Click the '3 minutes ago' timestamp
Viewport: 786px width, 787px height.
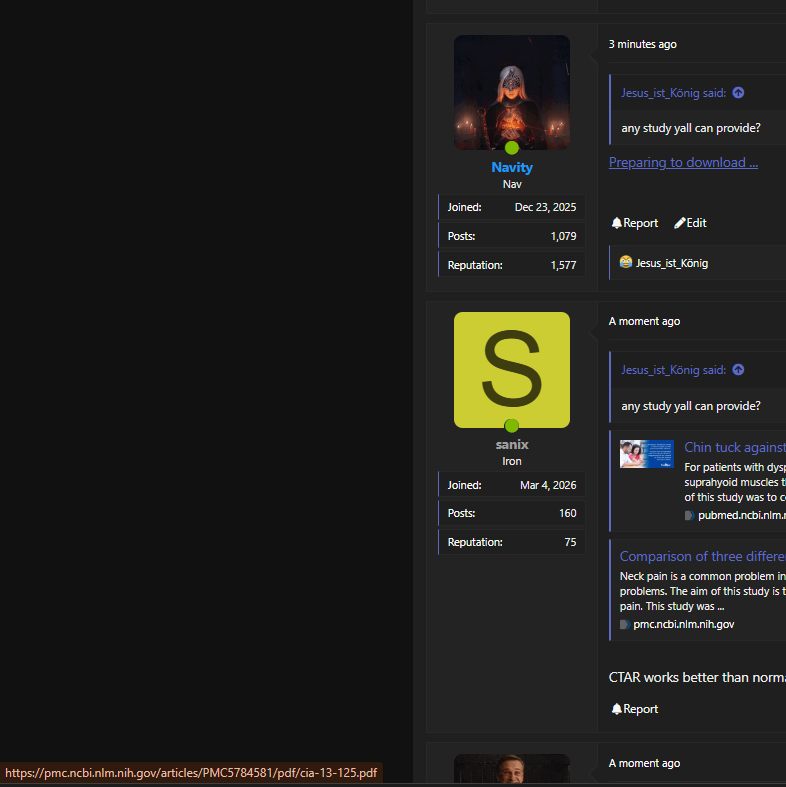[642, 44]
